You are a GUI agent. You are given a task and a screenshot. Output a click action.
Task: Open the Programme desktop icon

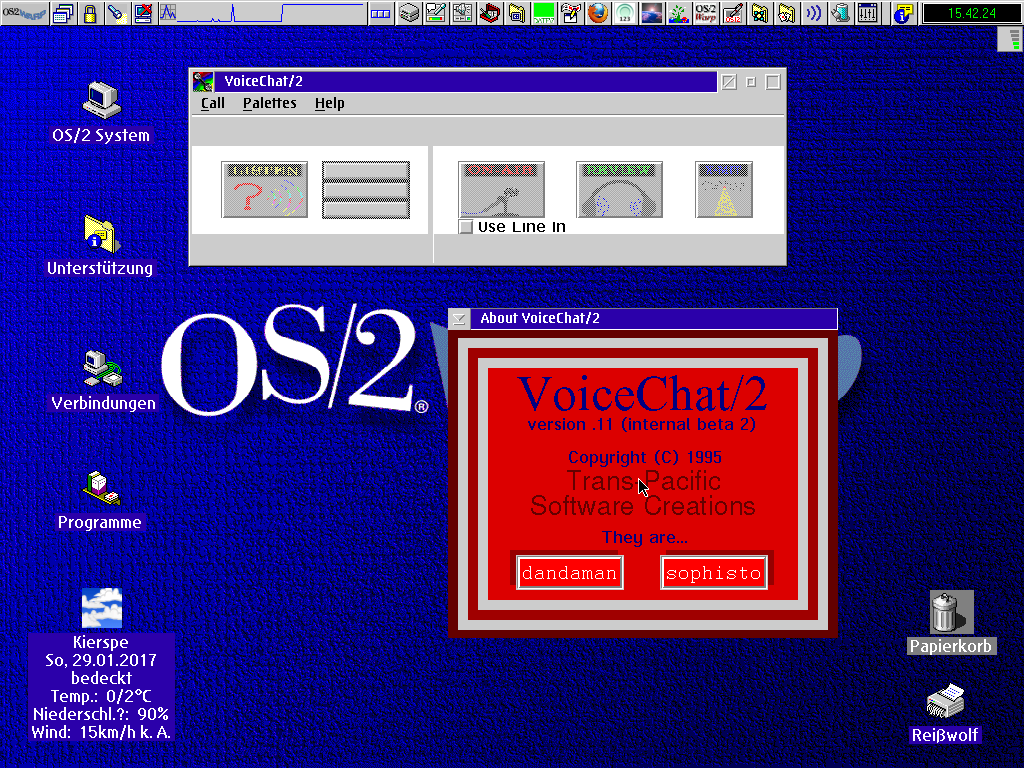pos(101,488)
